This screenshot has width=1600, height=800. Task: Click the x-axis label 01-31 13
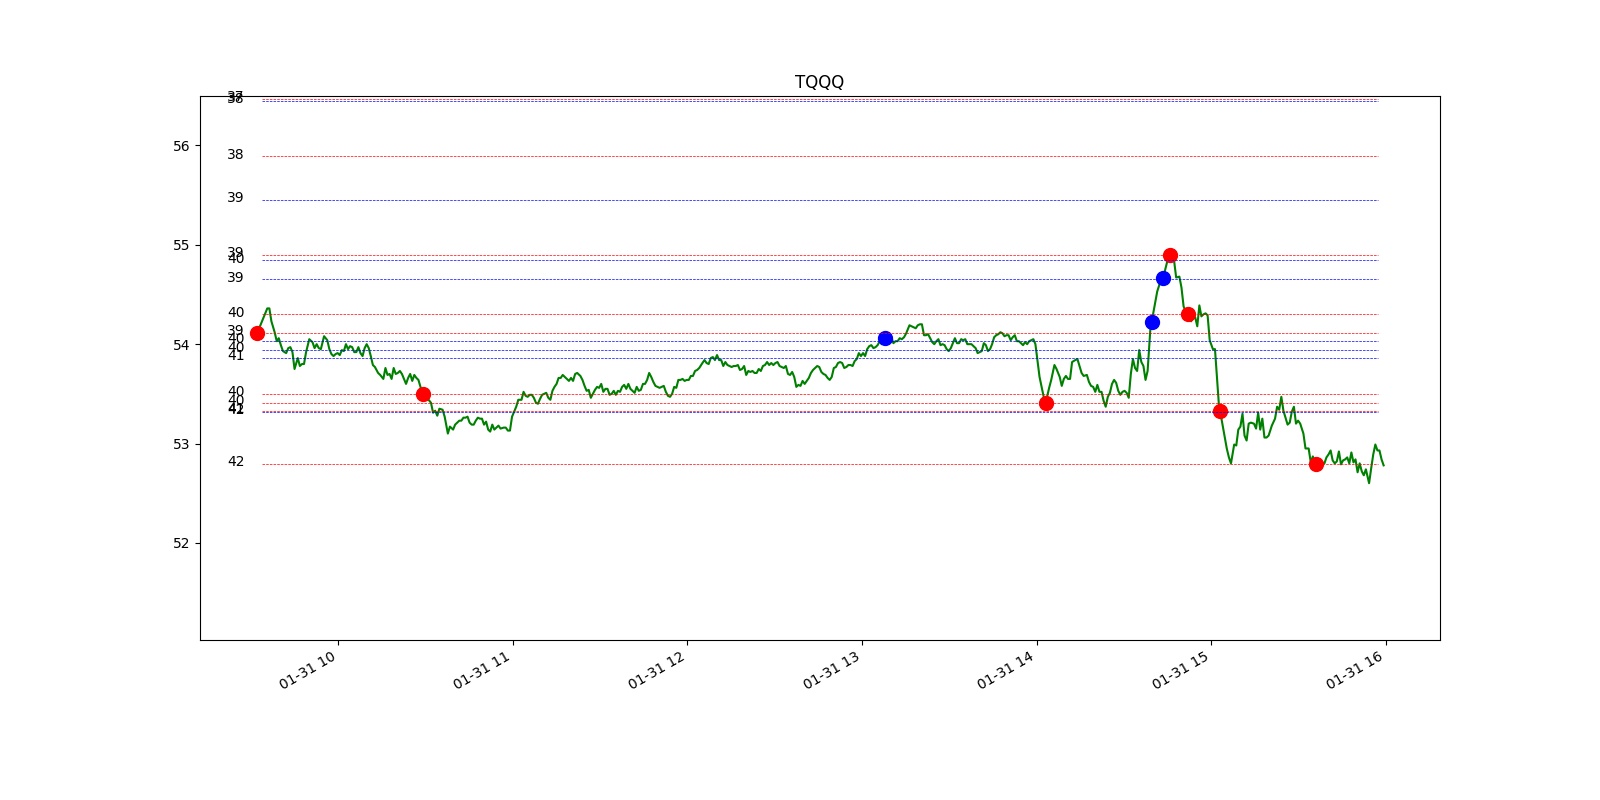[x=831, y=670]
